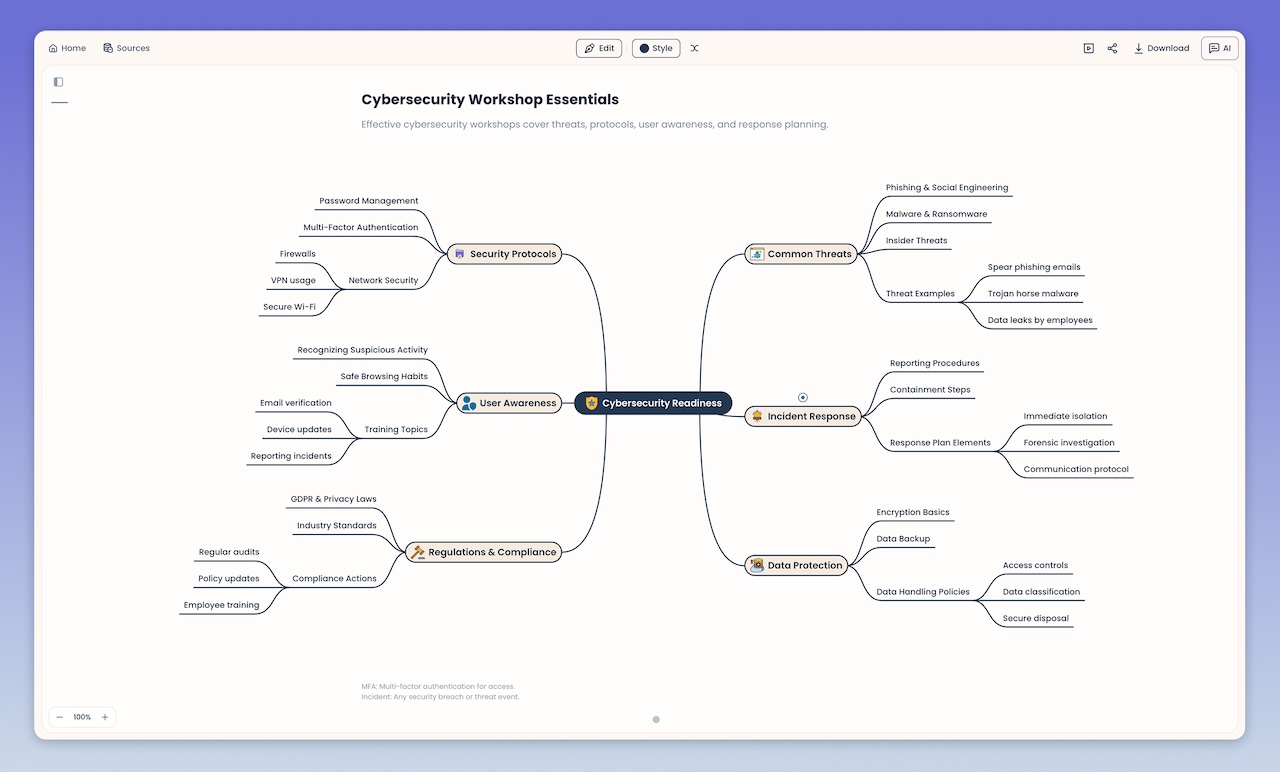Click the collapse dot above Incident Response
This screenshot has height=772, width=1280.
tap(803, 397)
